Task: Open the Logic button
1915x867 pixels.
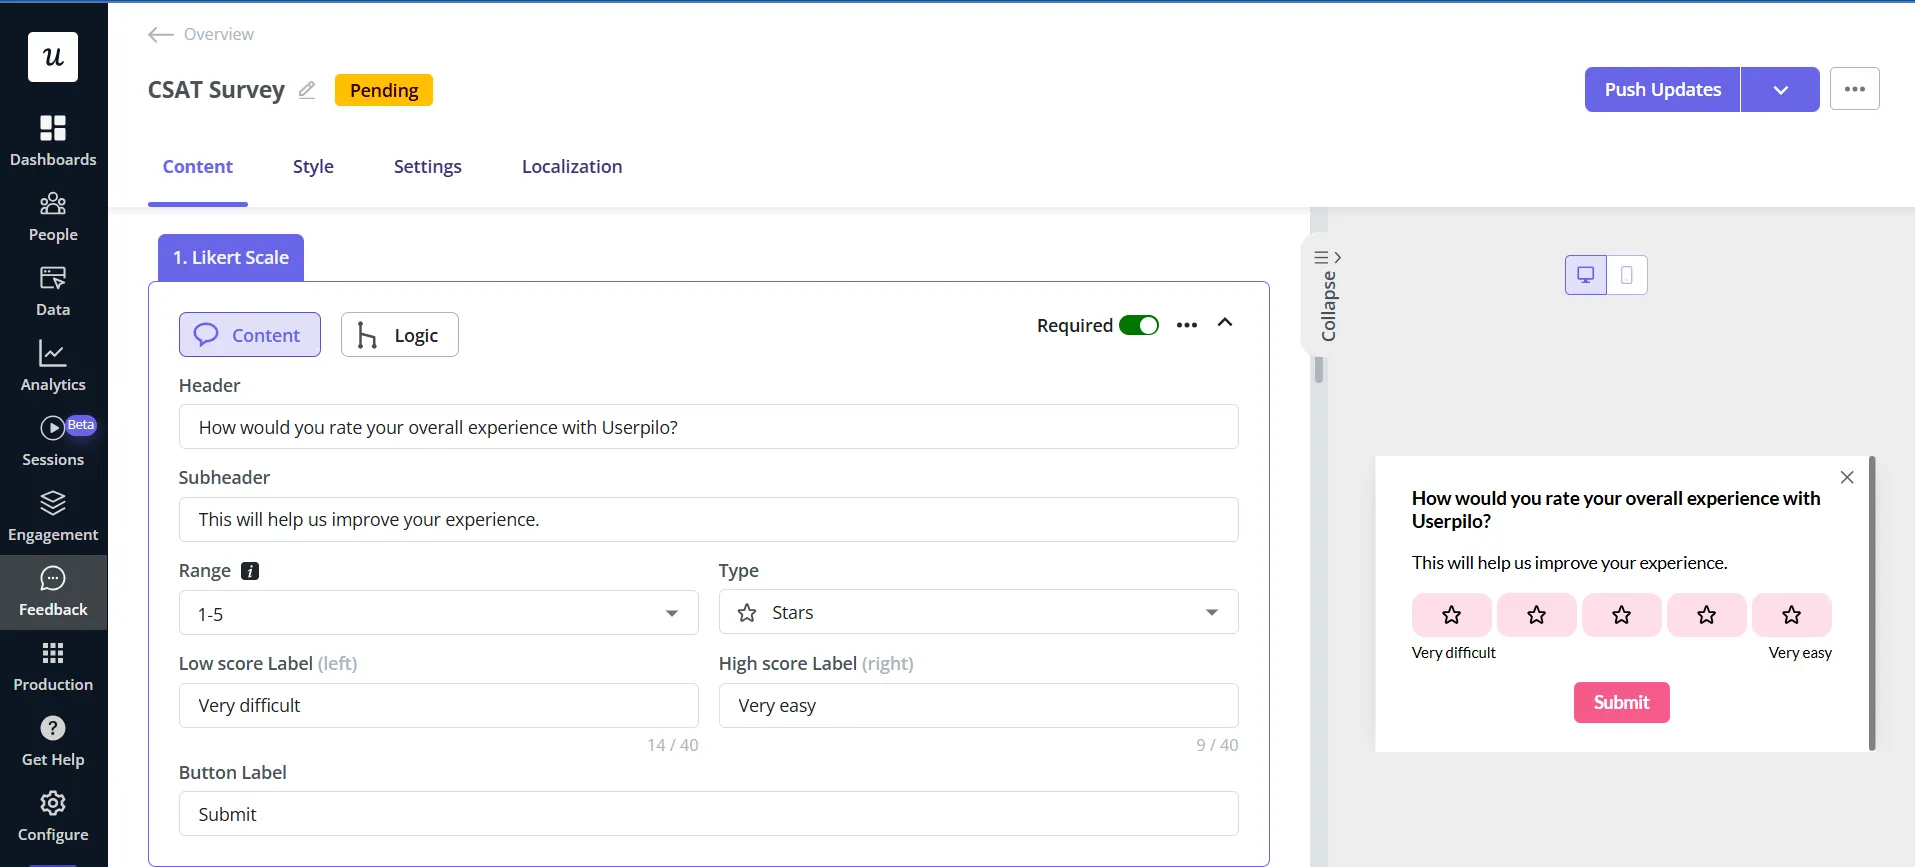Action: pyautogui.click(x=399, y=335)
